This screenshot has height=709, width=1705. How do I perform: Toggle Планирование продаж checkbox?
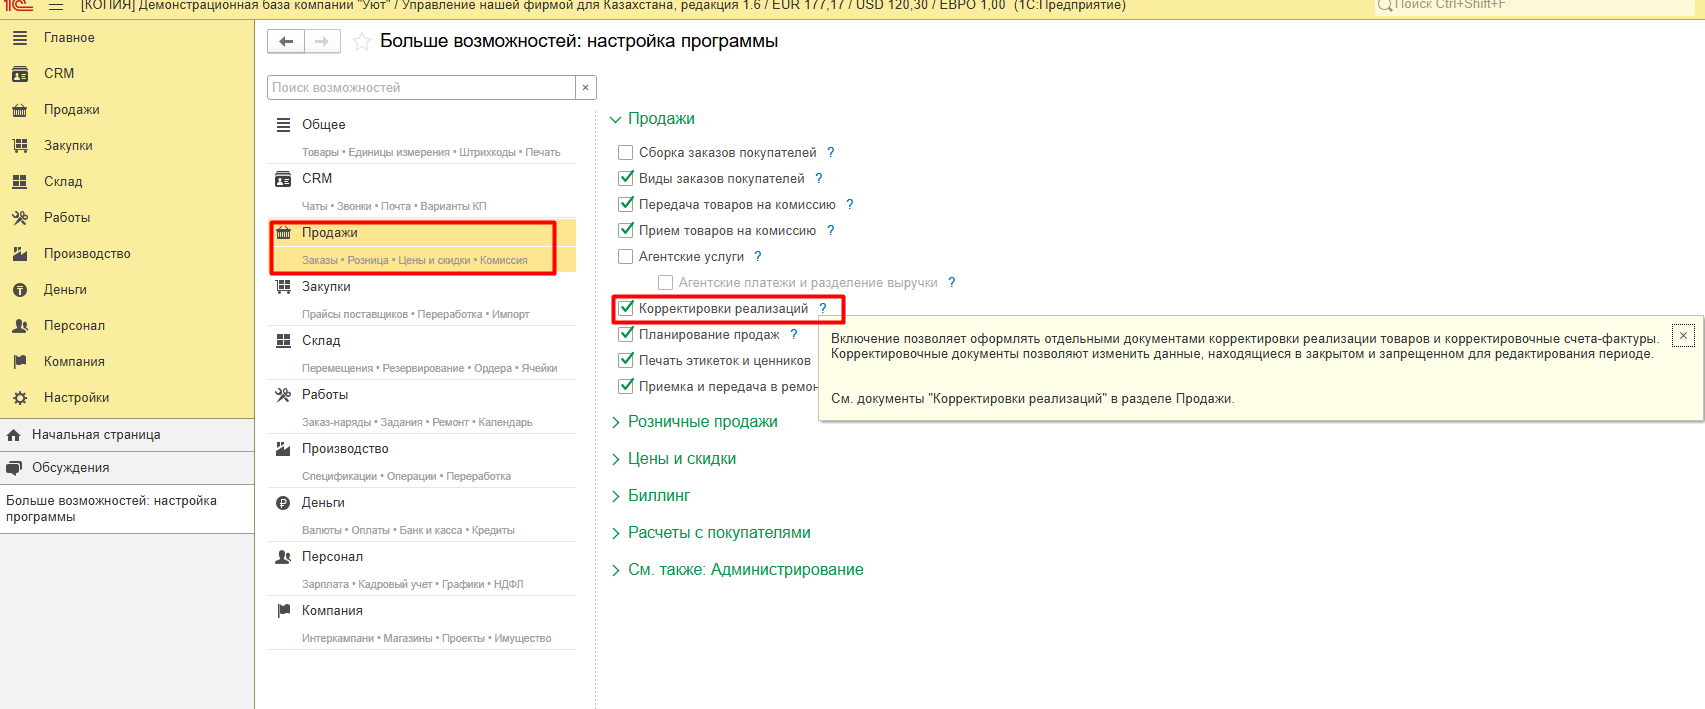626,335
